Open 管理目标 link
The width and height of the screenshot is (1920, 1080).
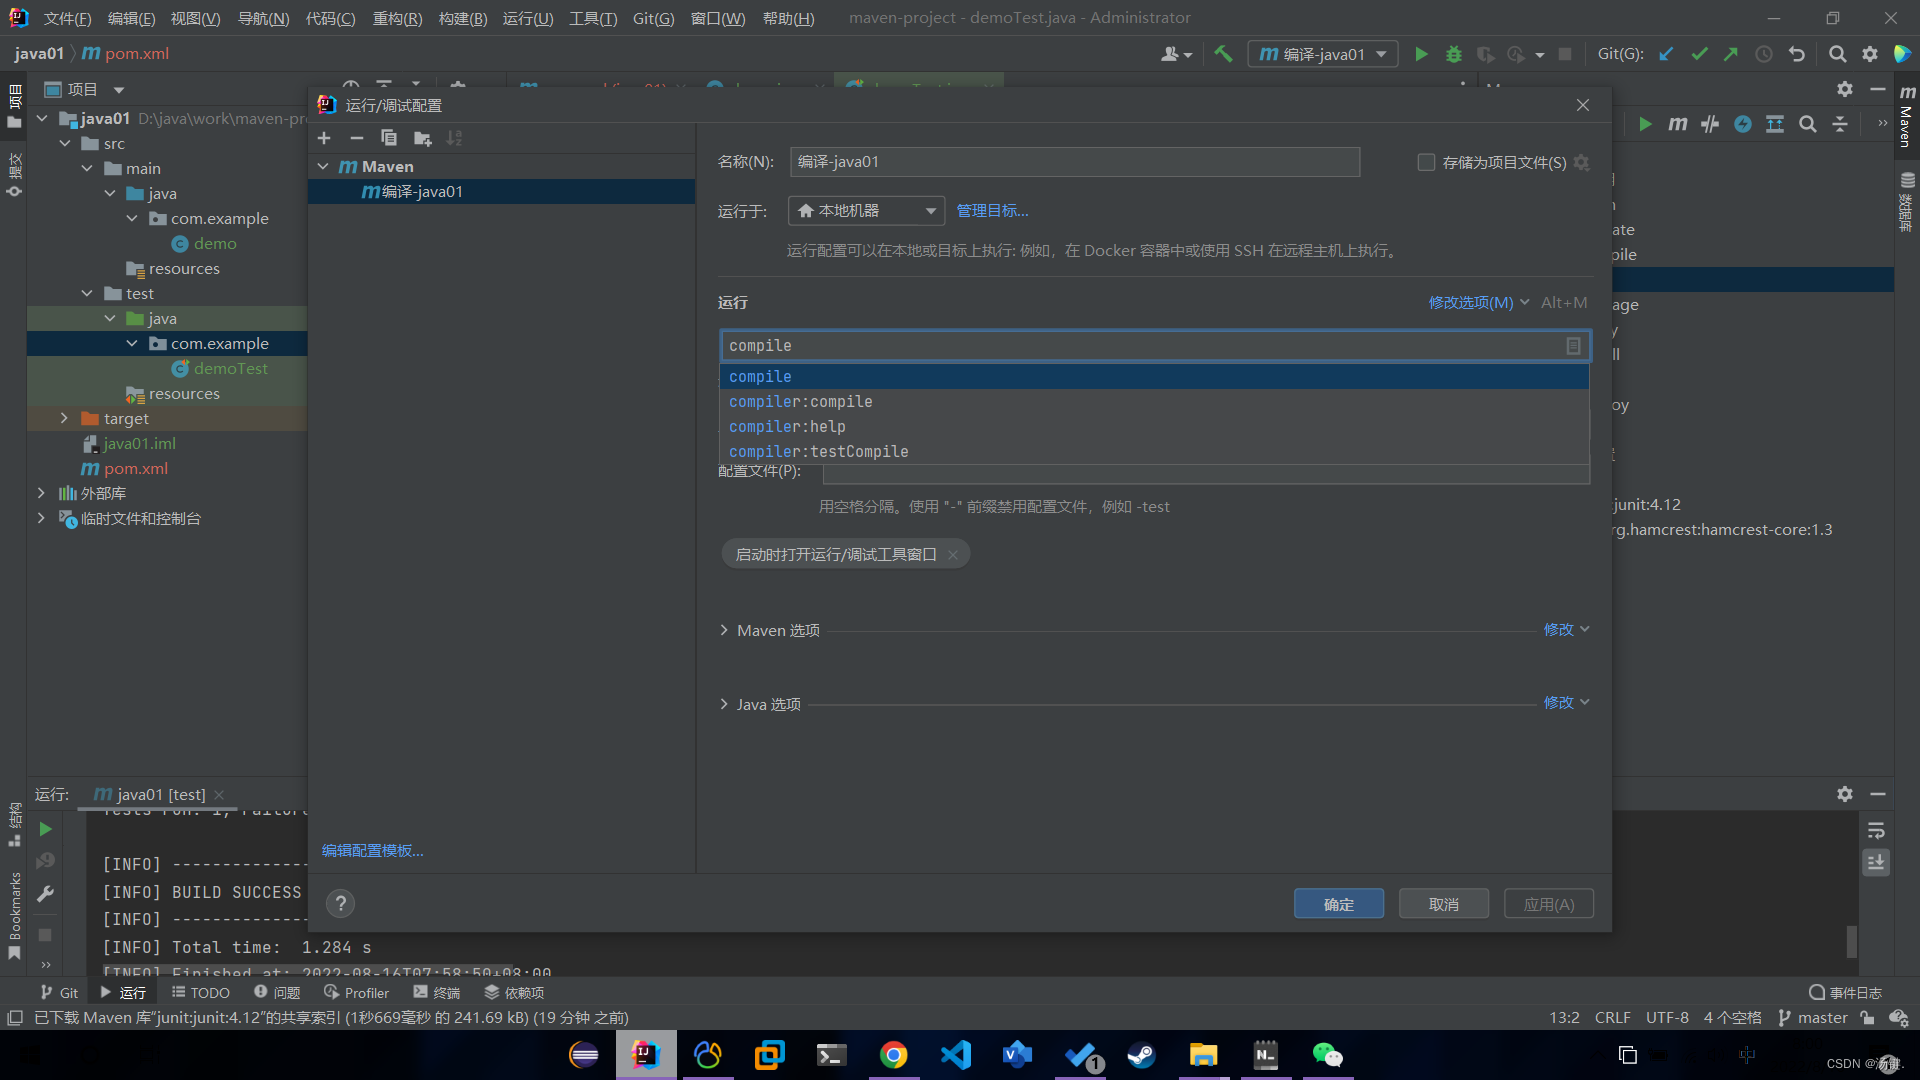click(992, 211)
